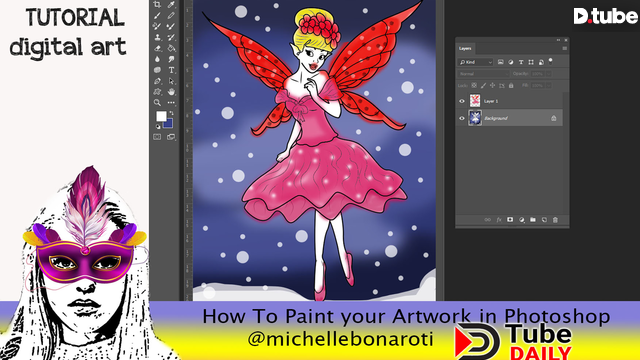
Task: Toggle shape layer filter
Action: (x=531, y=62)
